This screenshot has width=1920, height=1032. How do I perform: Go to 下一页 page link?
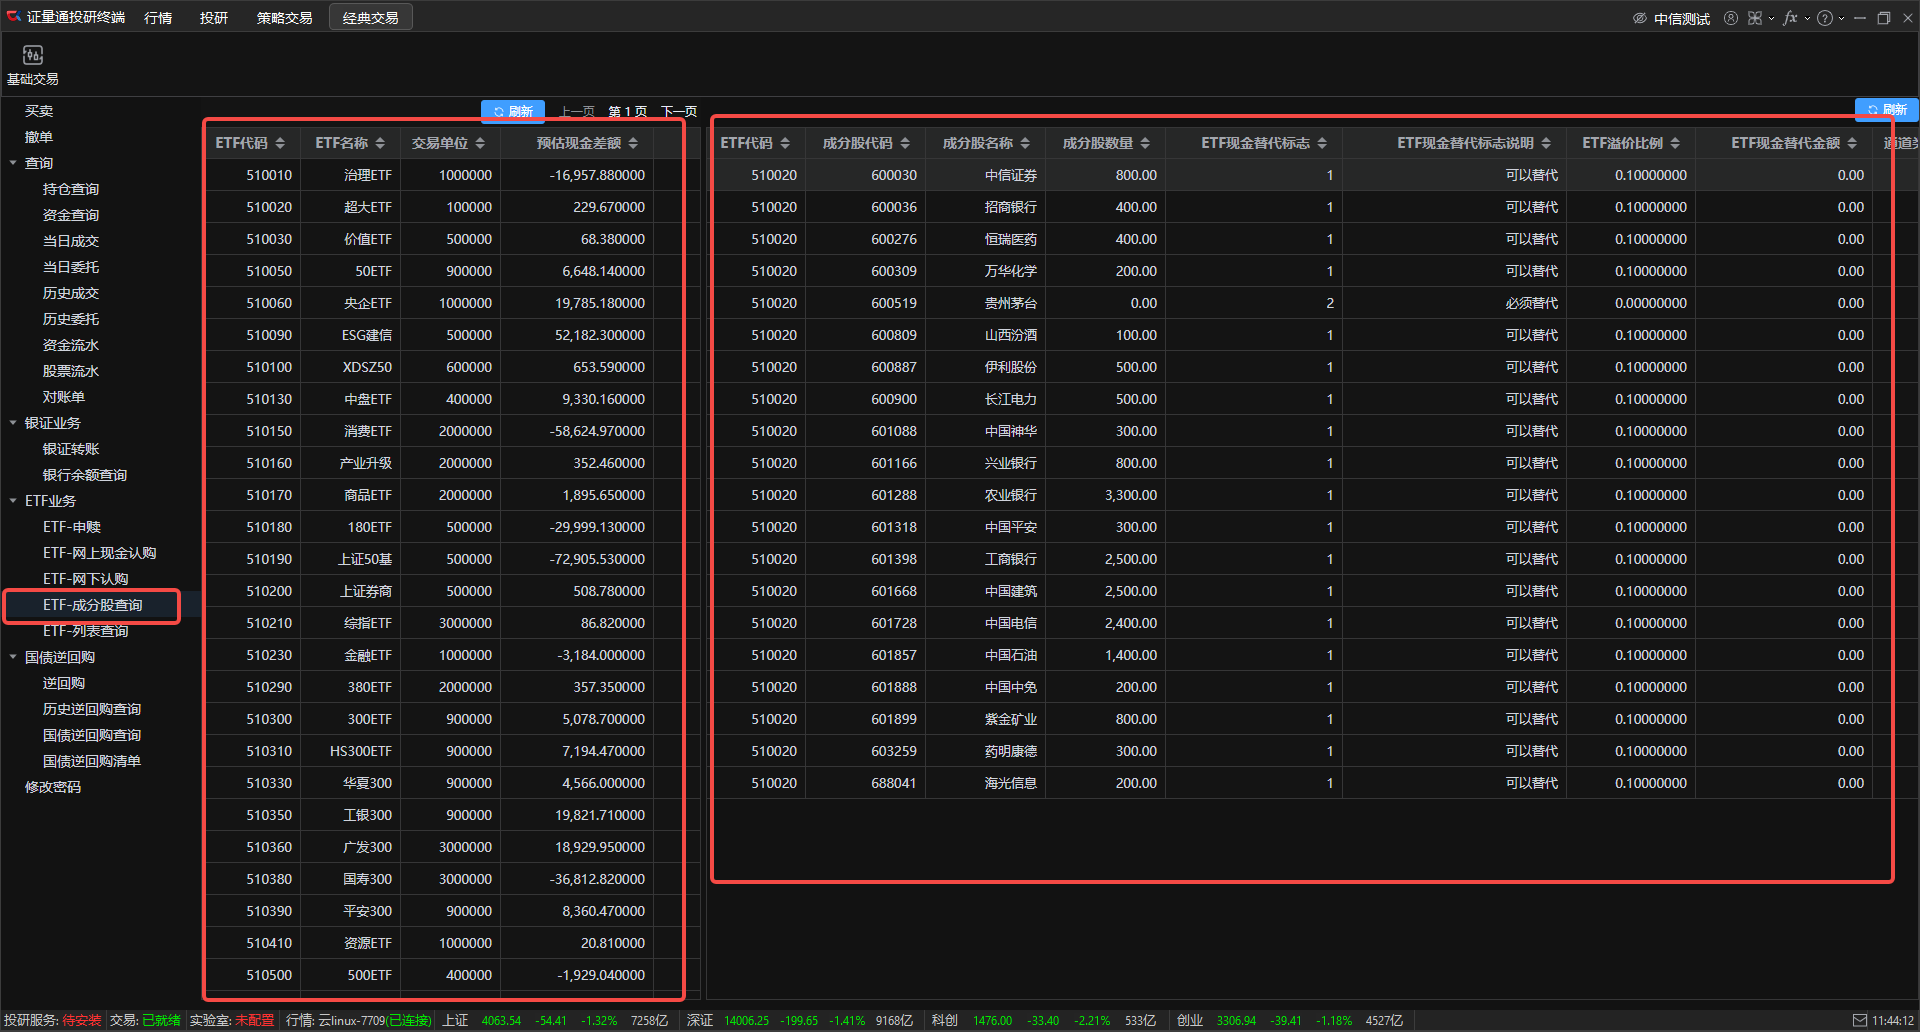(679, 111)
